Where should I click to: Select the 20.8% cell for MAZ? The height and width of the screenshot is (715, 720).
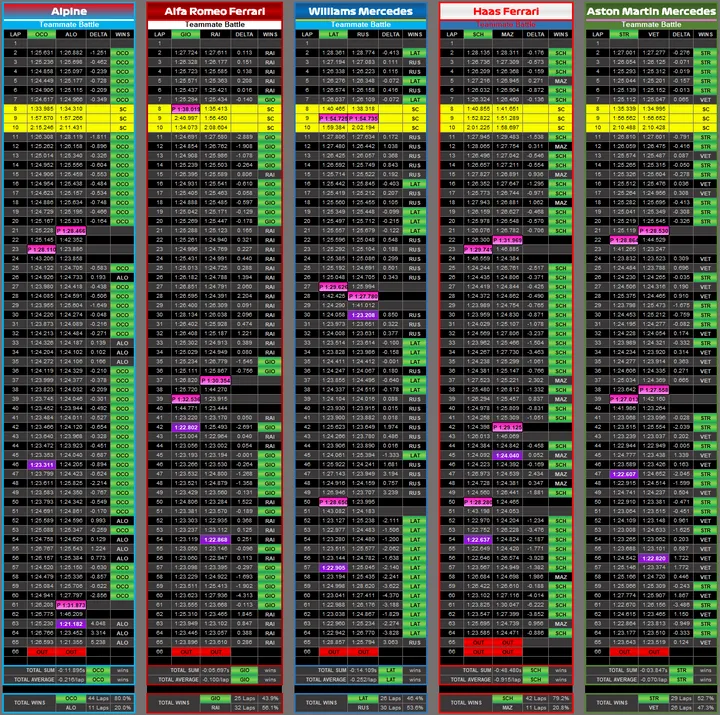coord(561,708)
